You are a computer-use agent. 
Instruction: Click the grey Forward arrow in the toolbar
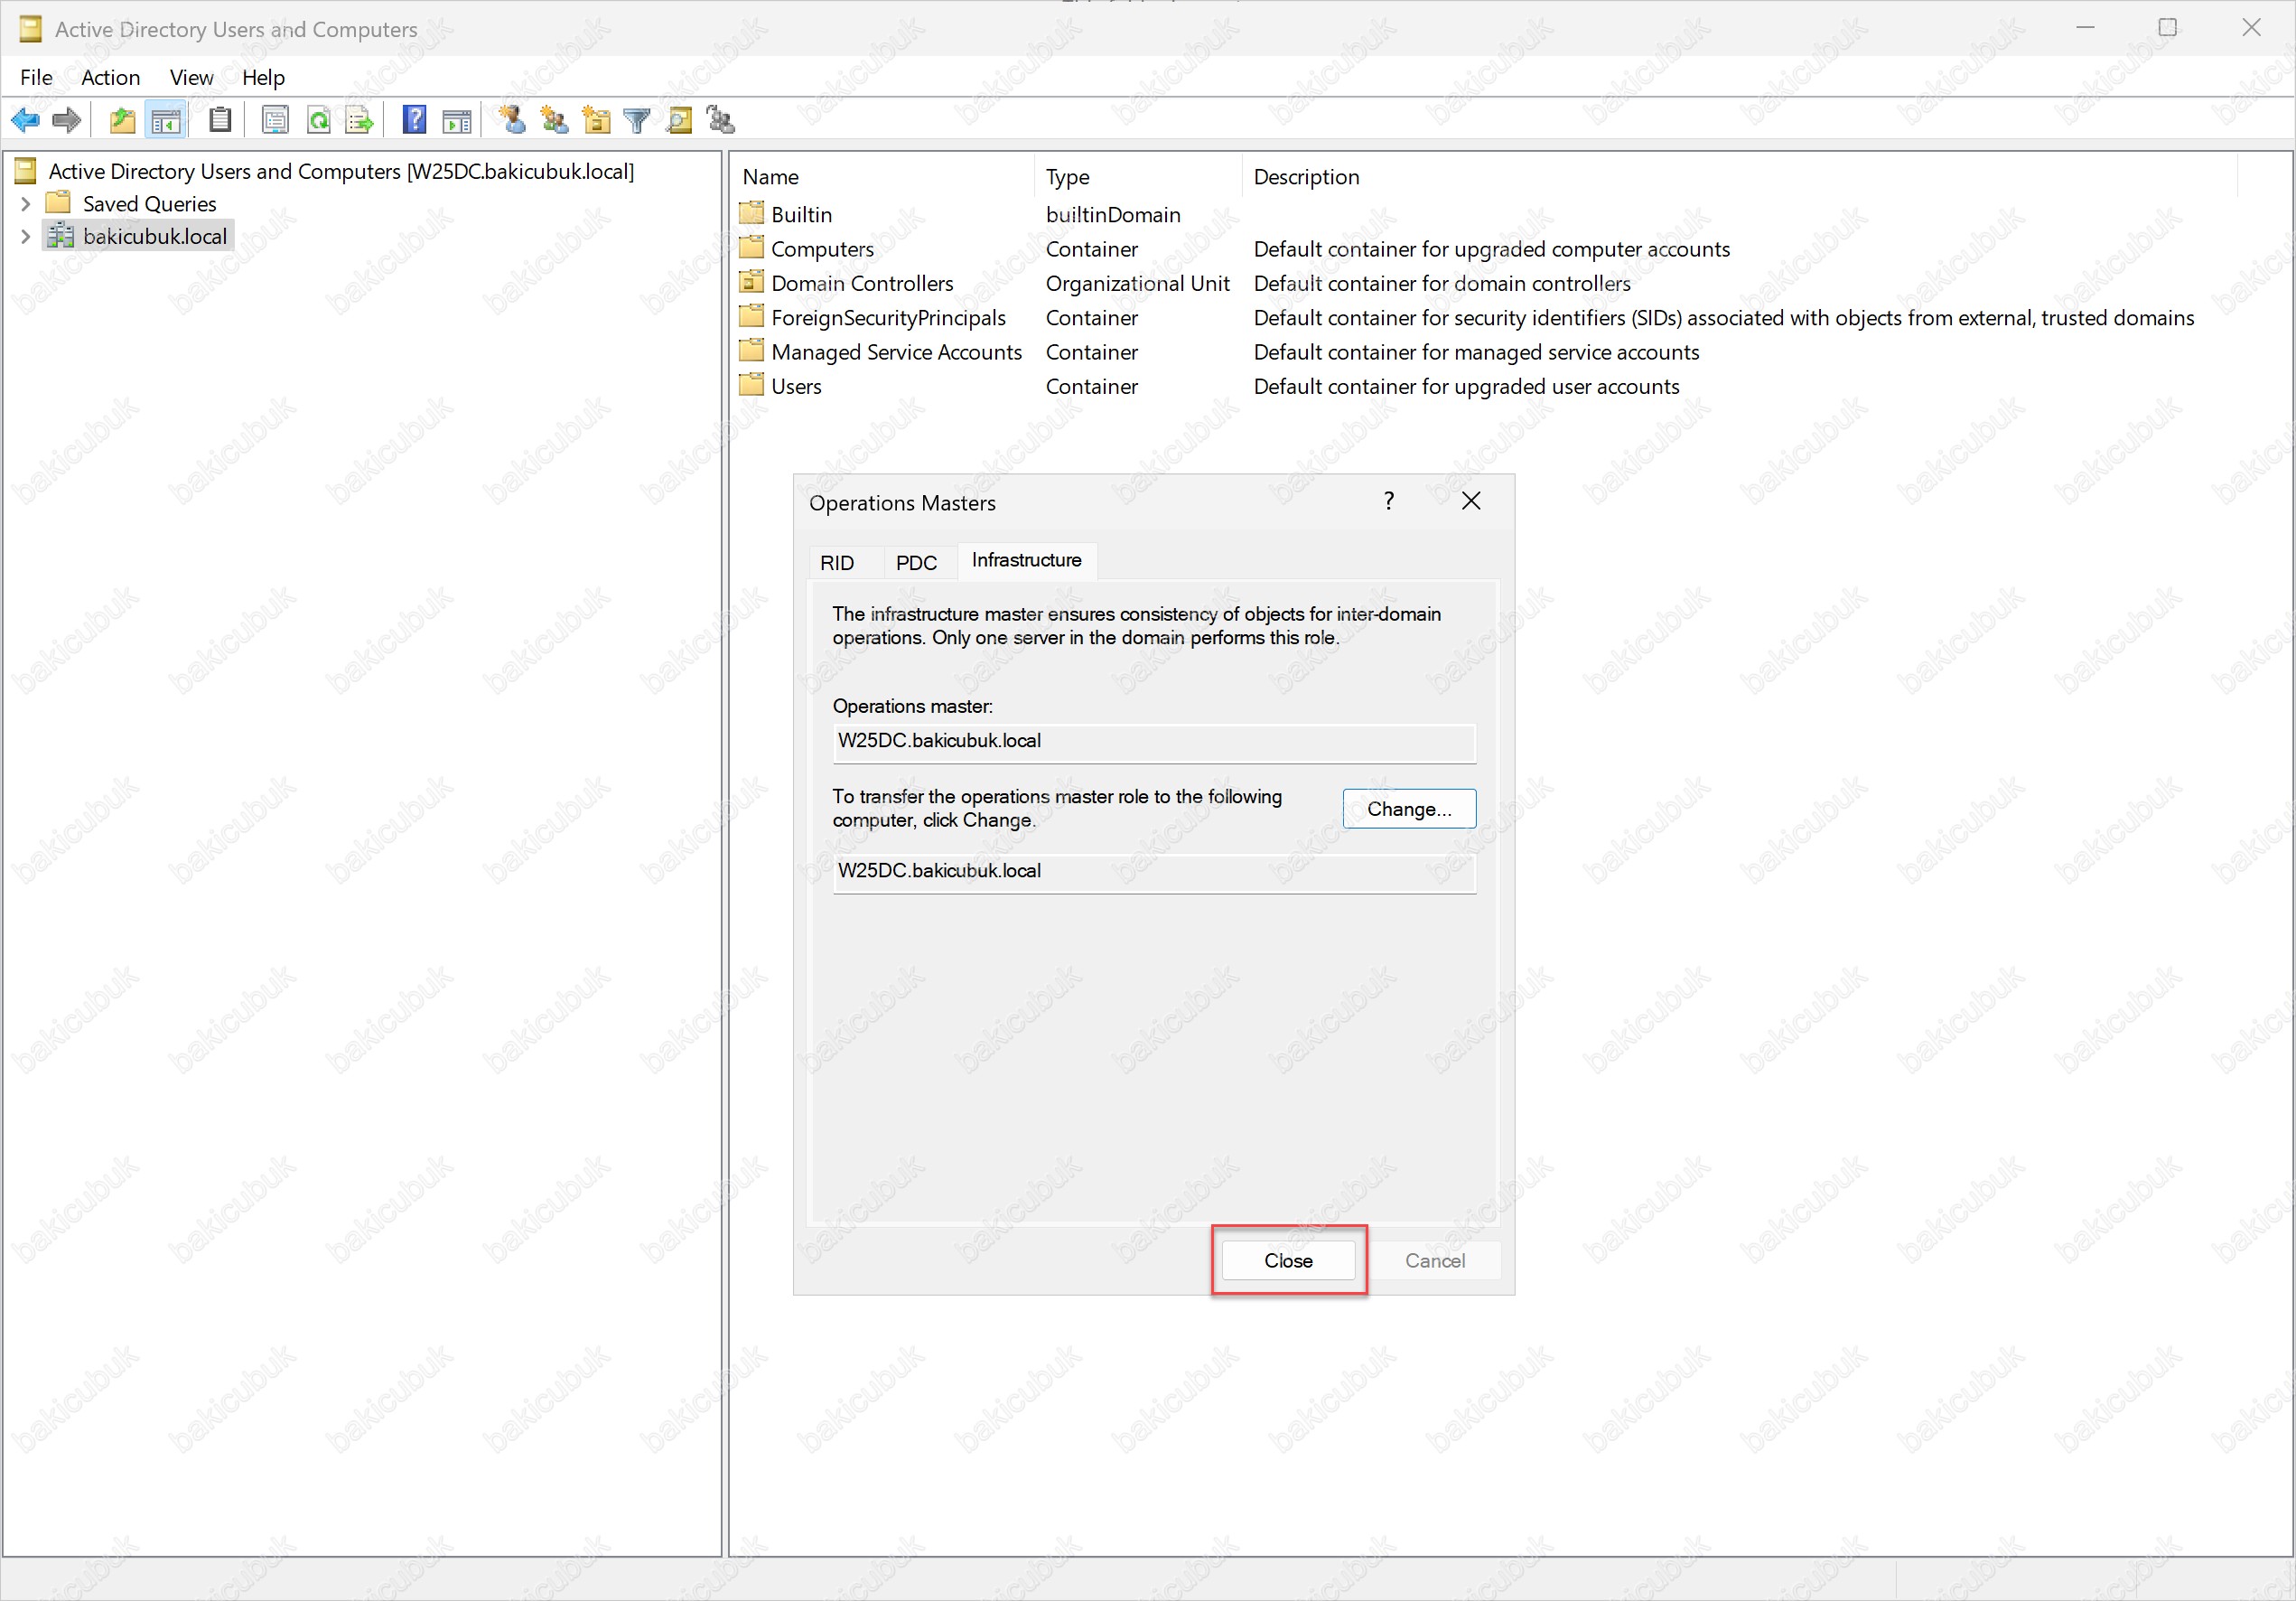tap(66, 121)
